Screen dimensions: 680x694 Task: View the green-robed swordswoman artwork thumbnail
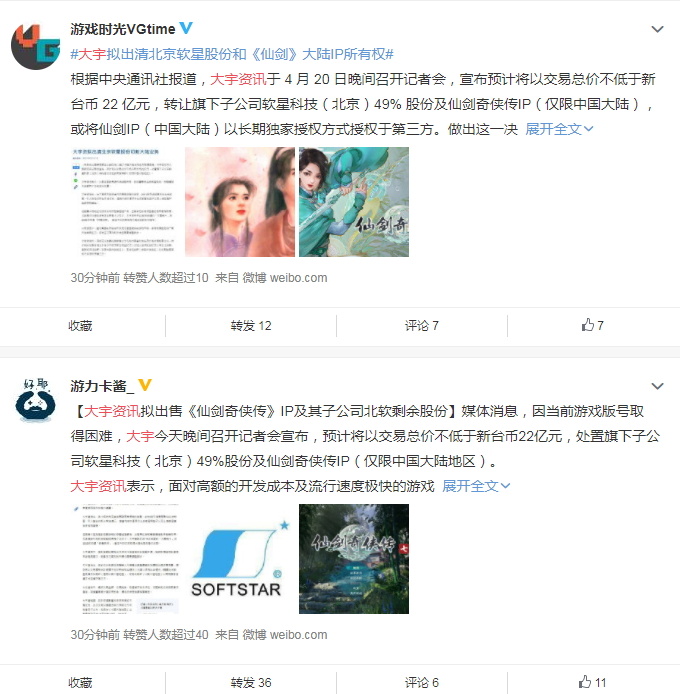[x=354, y=202]
